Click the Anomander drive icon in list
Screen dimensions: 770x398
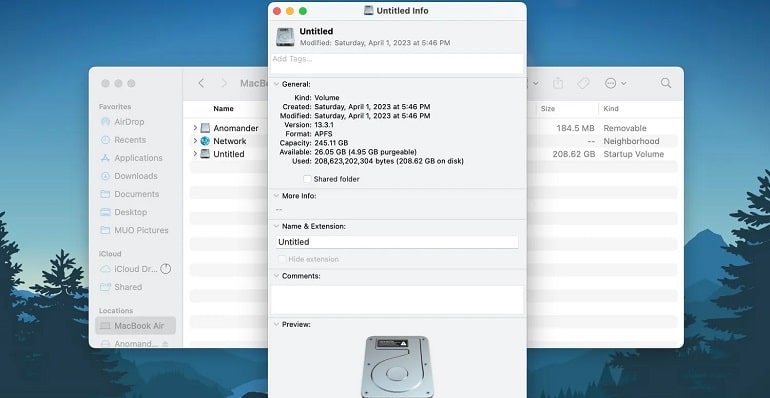coord(205,128)
